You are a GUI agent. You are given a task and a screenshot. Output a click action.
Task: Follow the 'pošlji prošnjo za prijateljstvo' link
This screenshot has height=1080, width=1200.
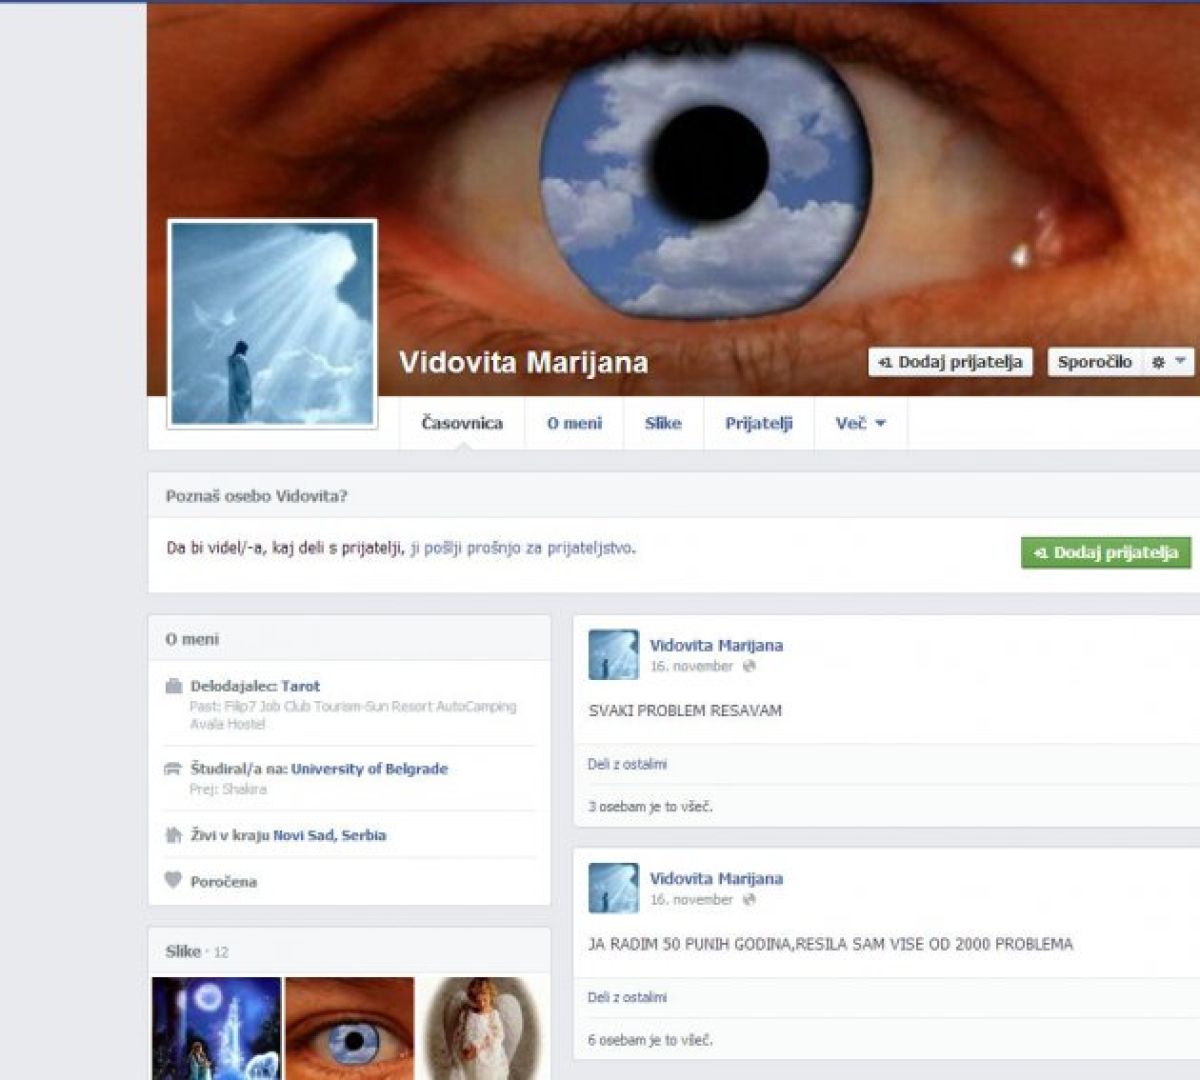point(529,548)
